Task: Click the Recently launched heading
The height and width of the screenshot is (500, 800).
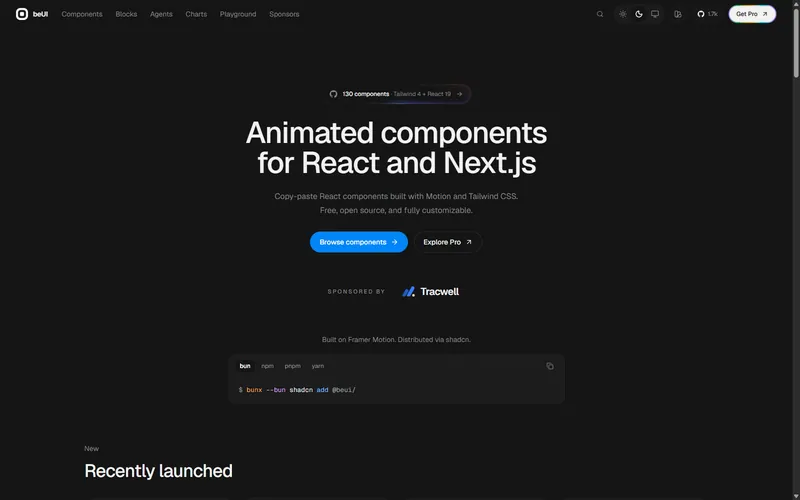Action: pyautogui.click(x=158, y=470)
